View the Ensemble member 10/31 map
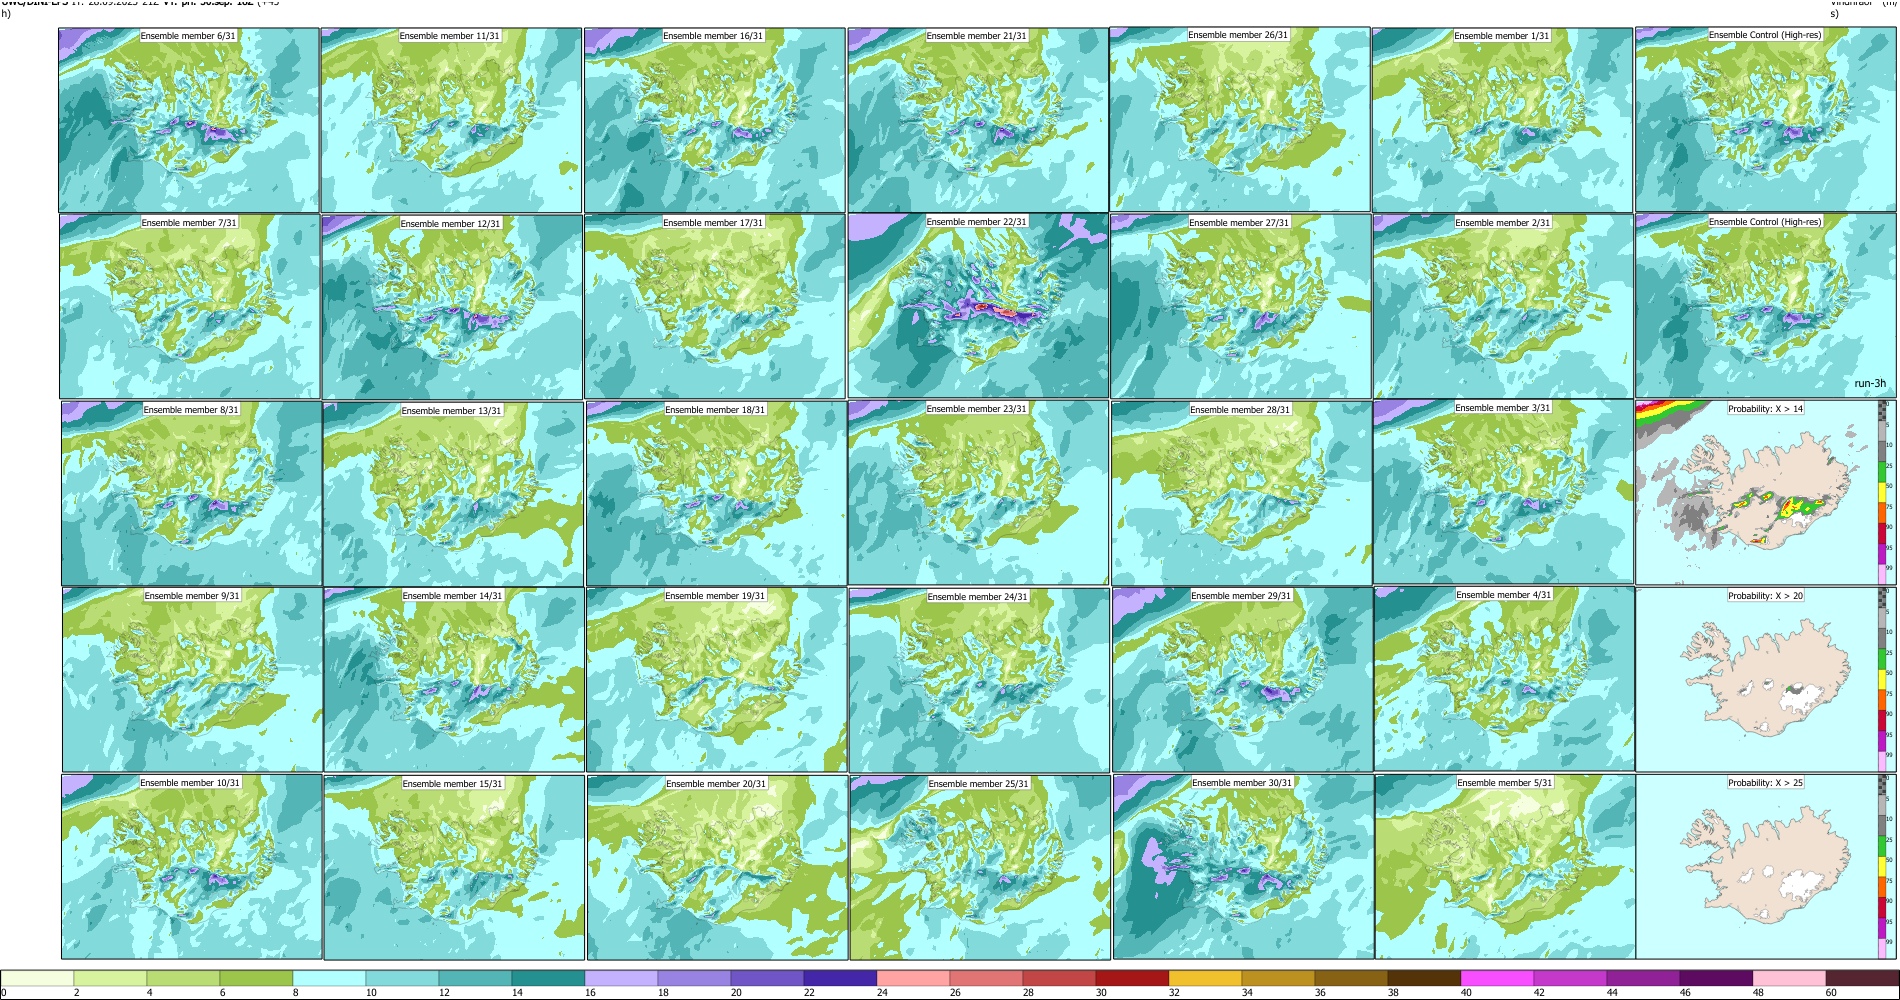This screenshot has height=1000, width=1900. 191,867
